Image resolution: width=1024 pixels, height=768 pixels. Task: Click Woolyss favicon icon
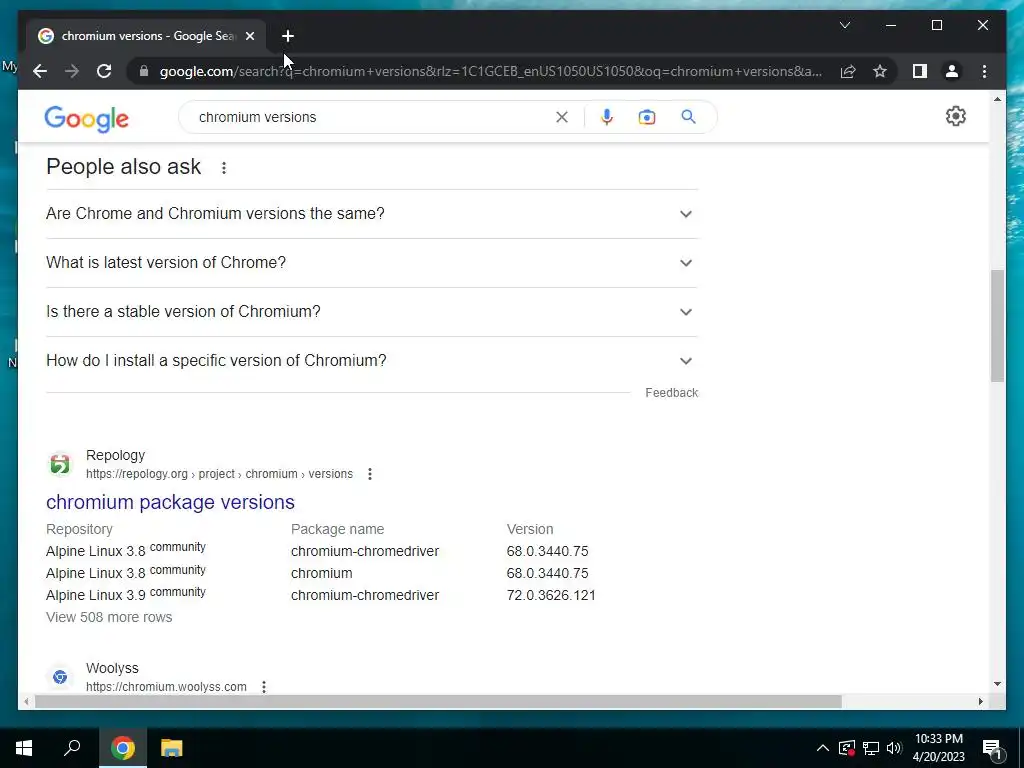pos(60,677)
